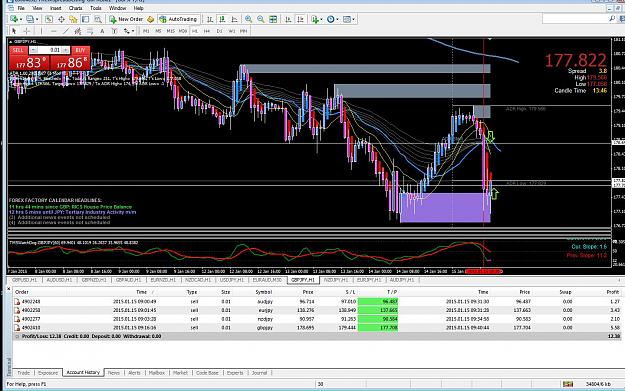Select the Vertical Line drawing tool

point(41,31)
